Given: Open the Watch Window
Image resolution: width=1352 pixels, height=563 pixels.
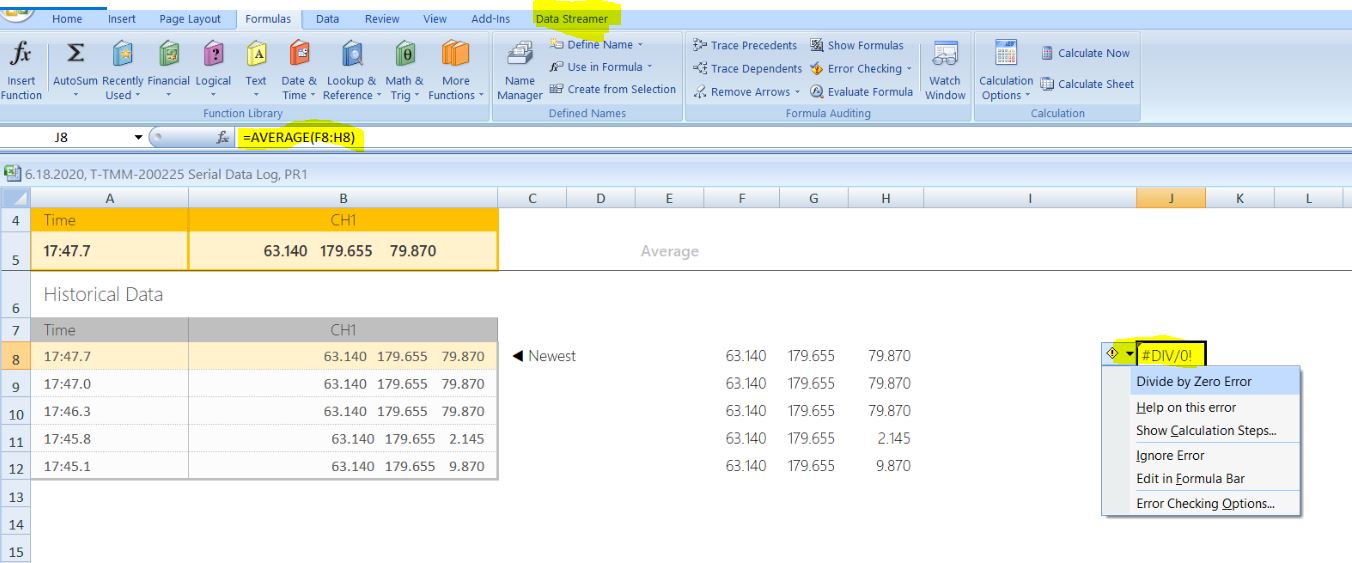Looking at the screenshot, I should [945, 70].
